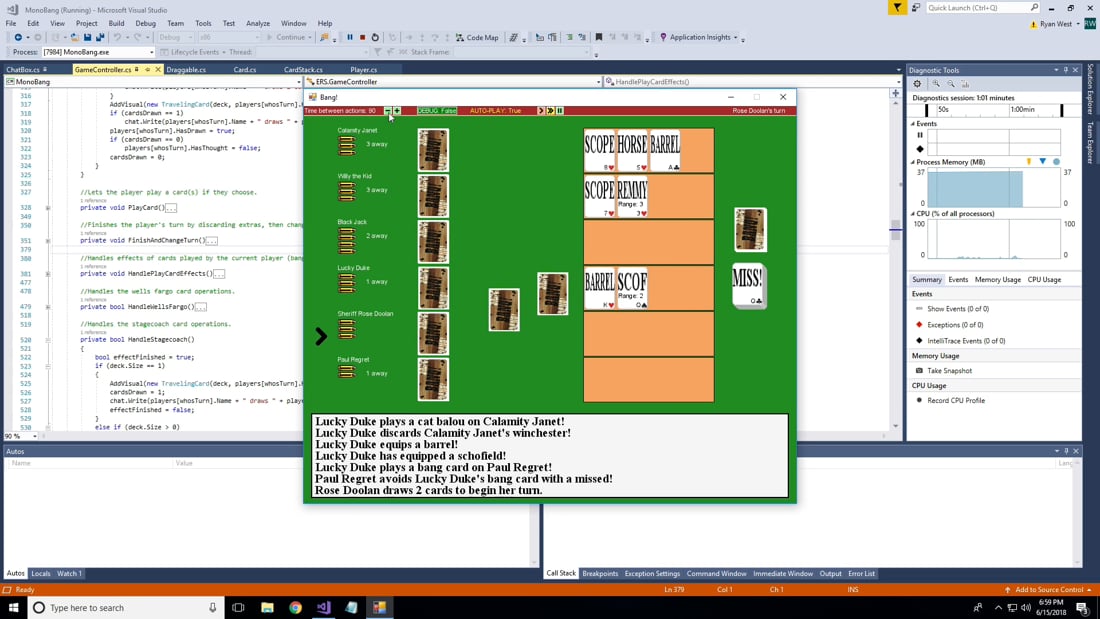Toggle the DEBUG: False flag in game

coord(436,111)
